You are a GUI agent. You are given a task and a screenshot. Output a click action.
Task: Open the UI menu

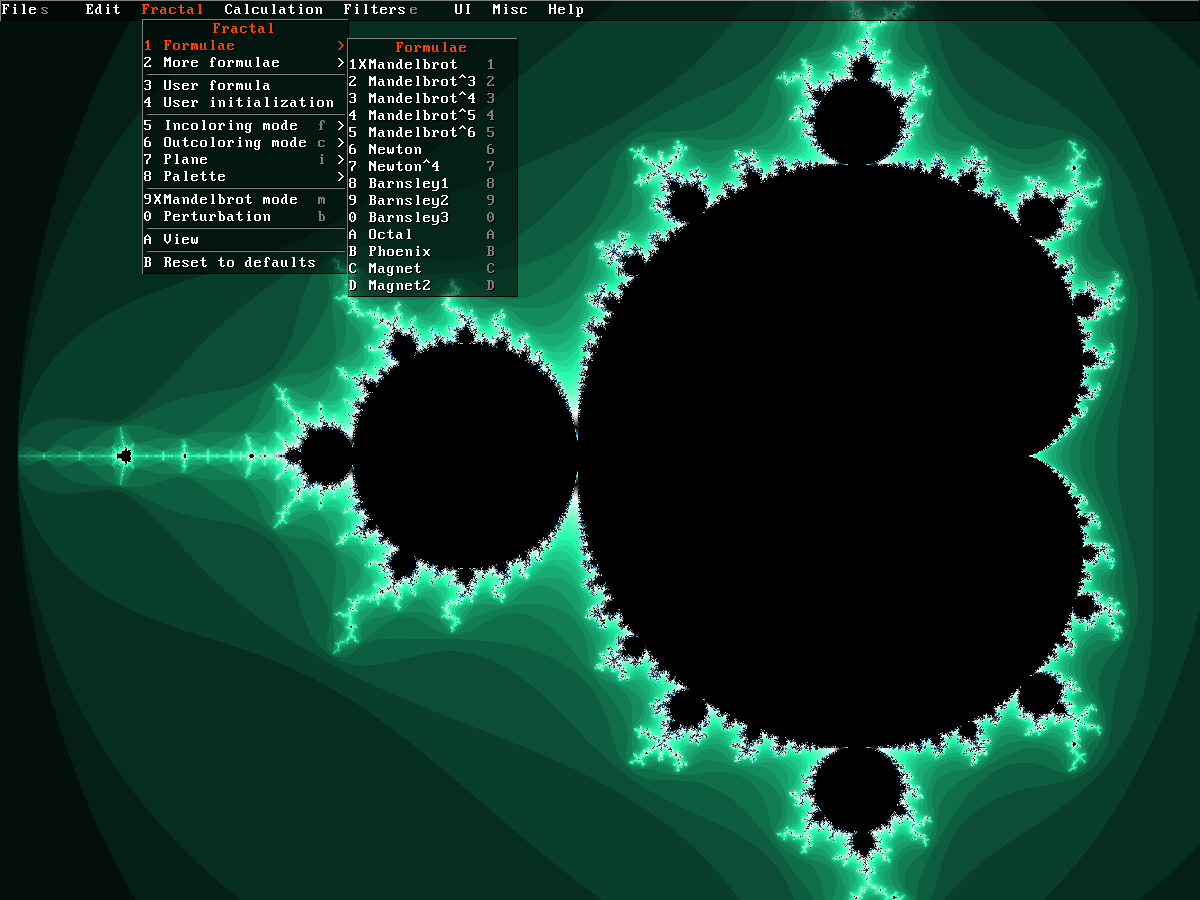(x=462, y=10)
